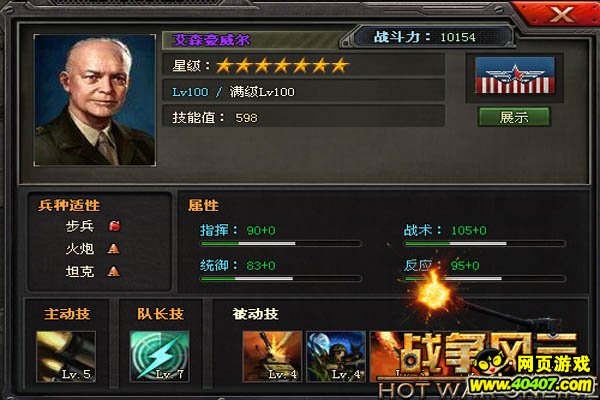Open the first passive skill tank icon
The width and height of the screenshot is (600, 400).
coord(272,356)
